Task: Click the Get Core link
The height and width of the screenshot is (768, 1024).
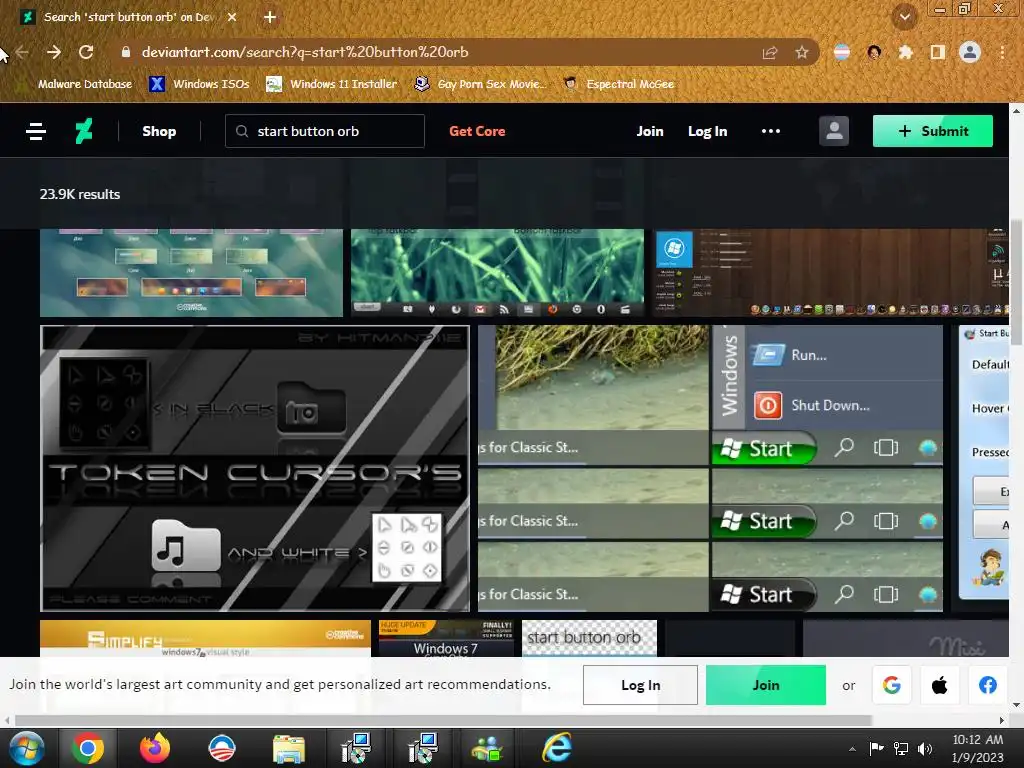Action: tap(477, 131)
